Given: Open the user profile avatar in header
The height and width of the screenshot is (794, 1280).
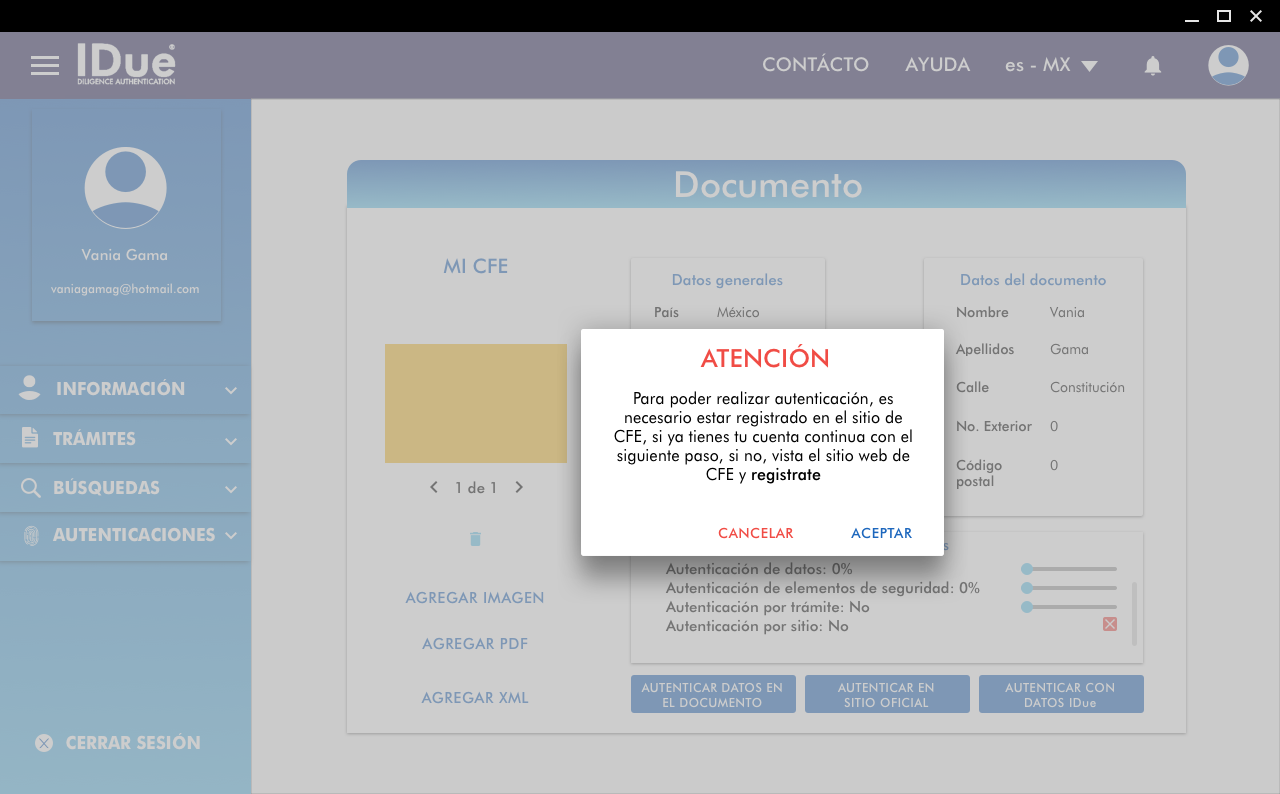Looking at the screenshot, I should tap(1227, 66).
